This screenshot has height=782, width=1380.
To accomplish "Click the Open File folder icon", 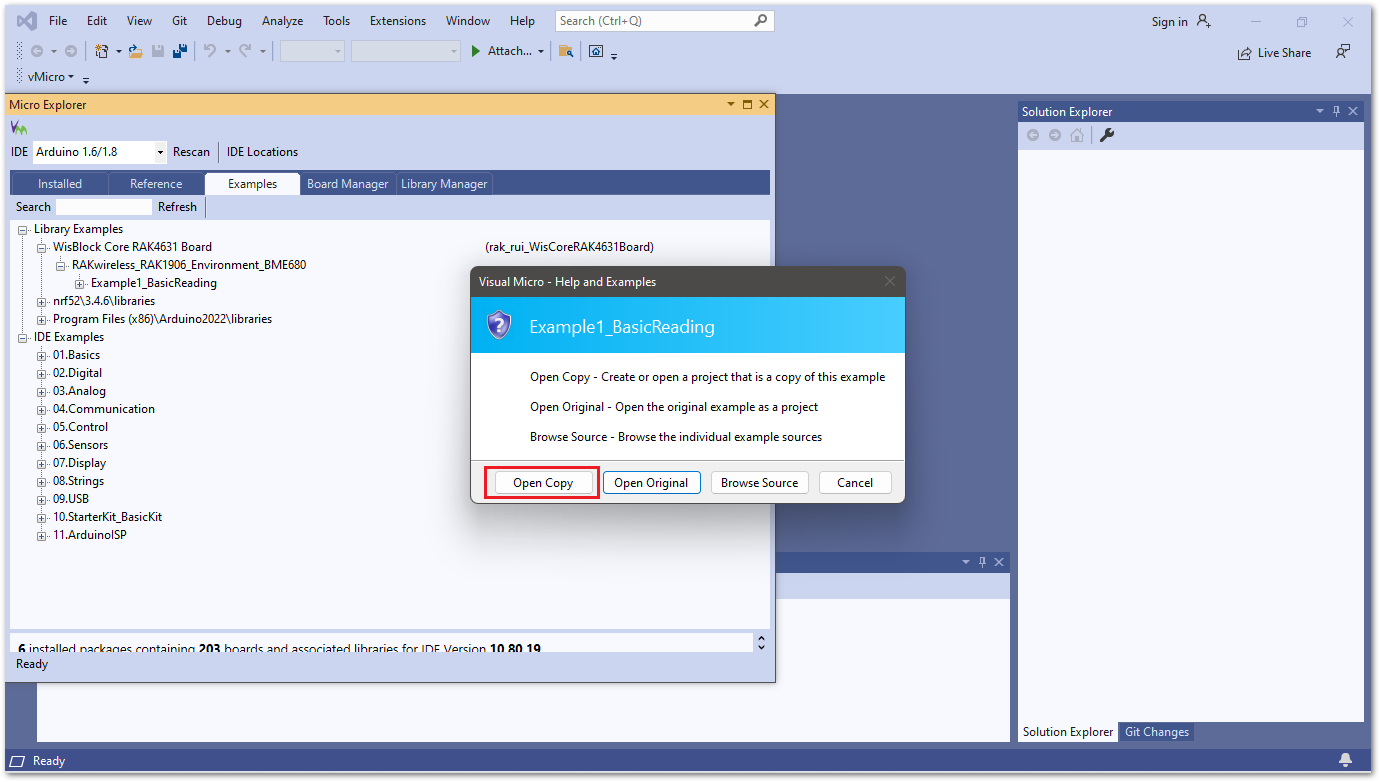I will [135, 51].
